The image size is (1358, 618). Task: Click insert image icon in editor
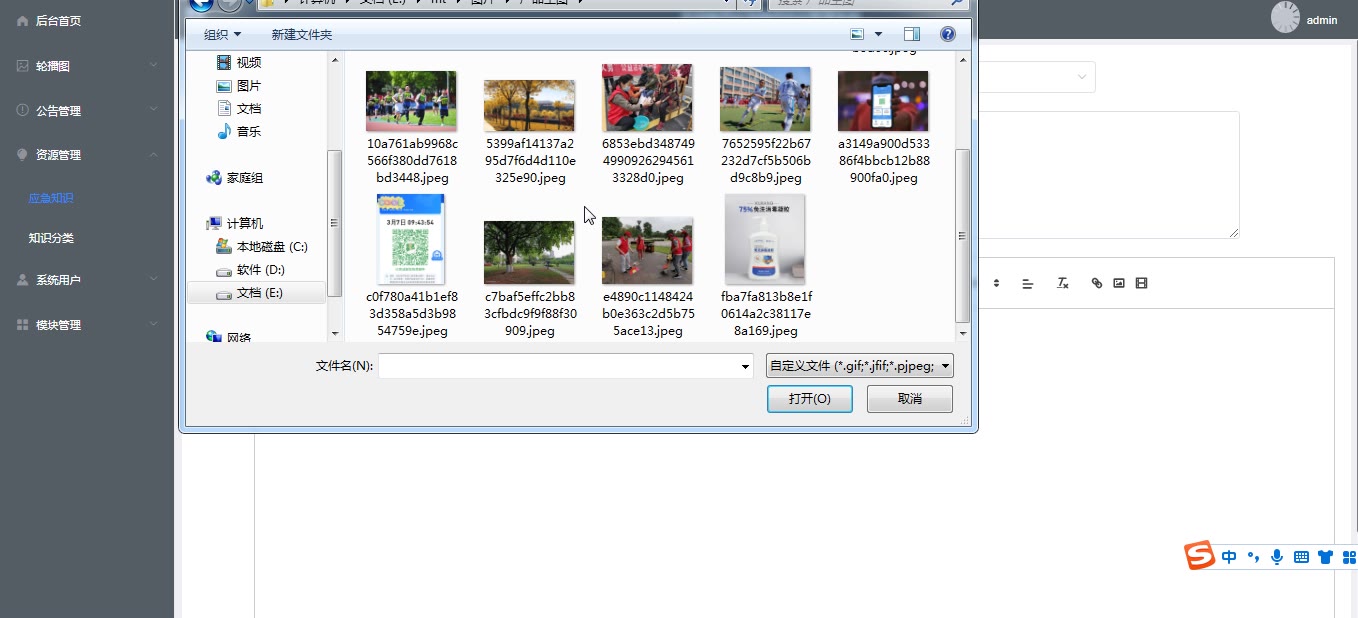[1119, 283]
